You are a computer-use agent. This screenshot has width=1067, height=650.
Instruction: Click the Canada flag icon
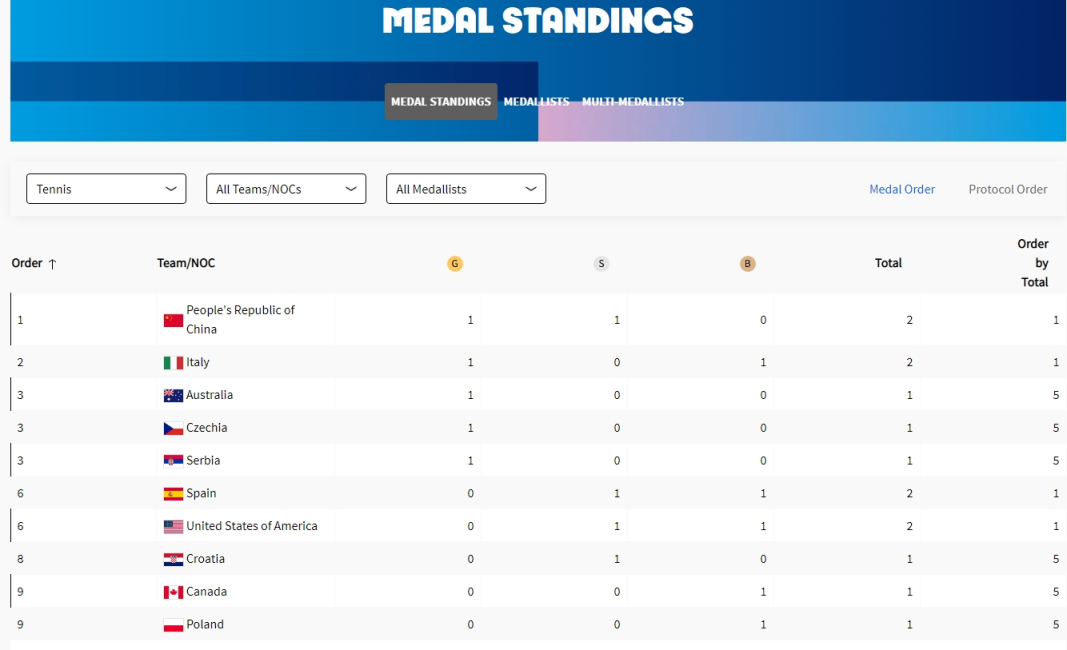pos(173,592)
